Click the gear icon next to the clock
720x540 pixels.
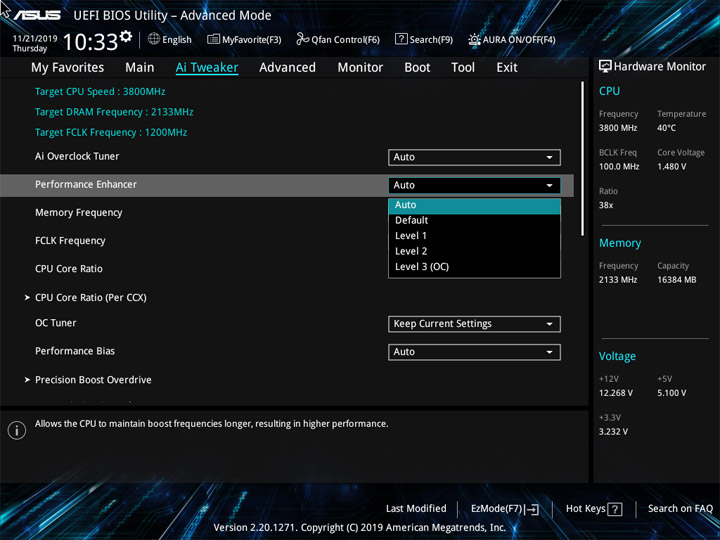coord(126,36)
